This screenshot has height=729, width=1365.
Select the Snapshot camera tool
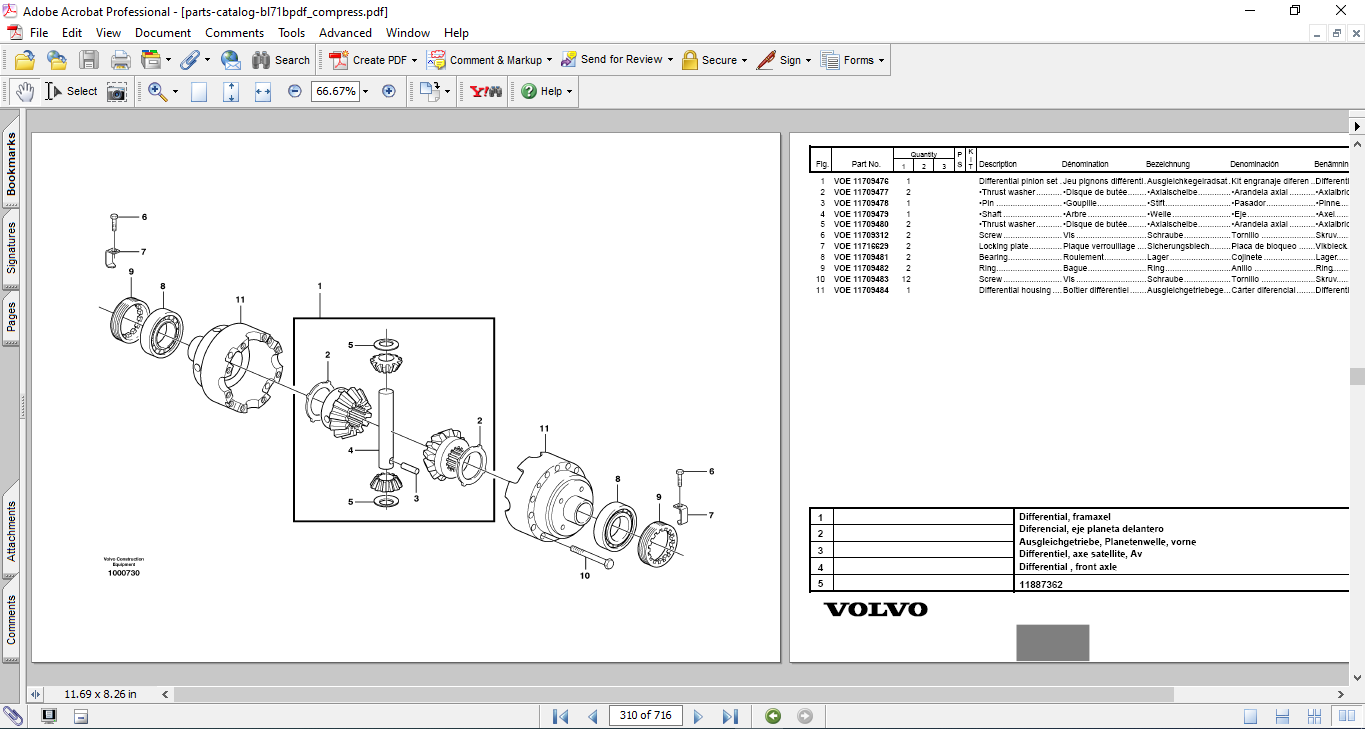click(117, 92)
